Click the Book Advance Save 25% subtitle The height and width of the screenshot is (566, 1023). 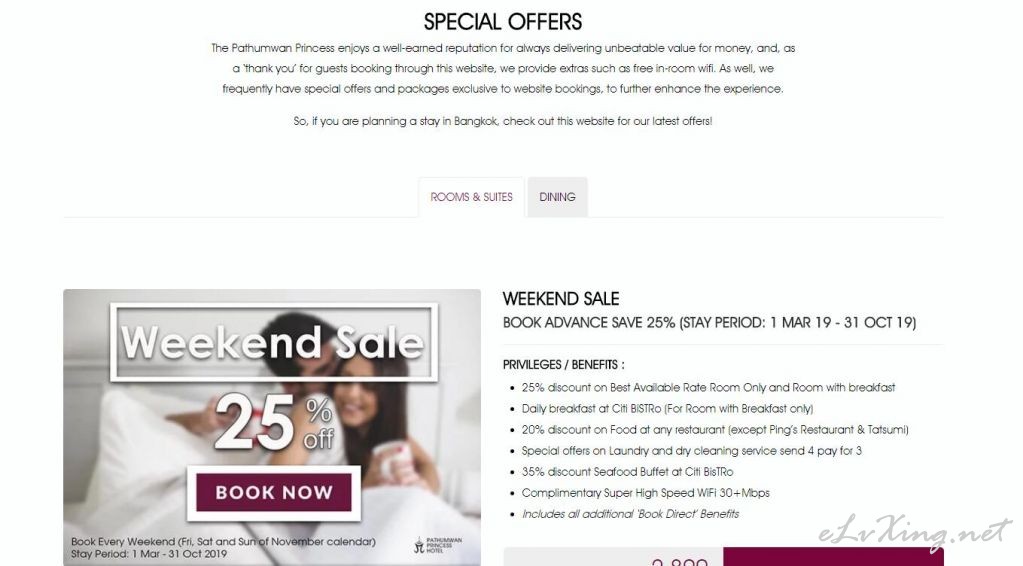click(709, 323)
